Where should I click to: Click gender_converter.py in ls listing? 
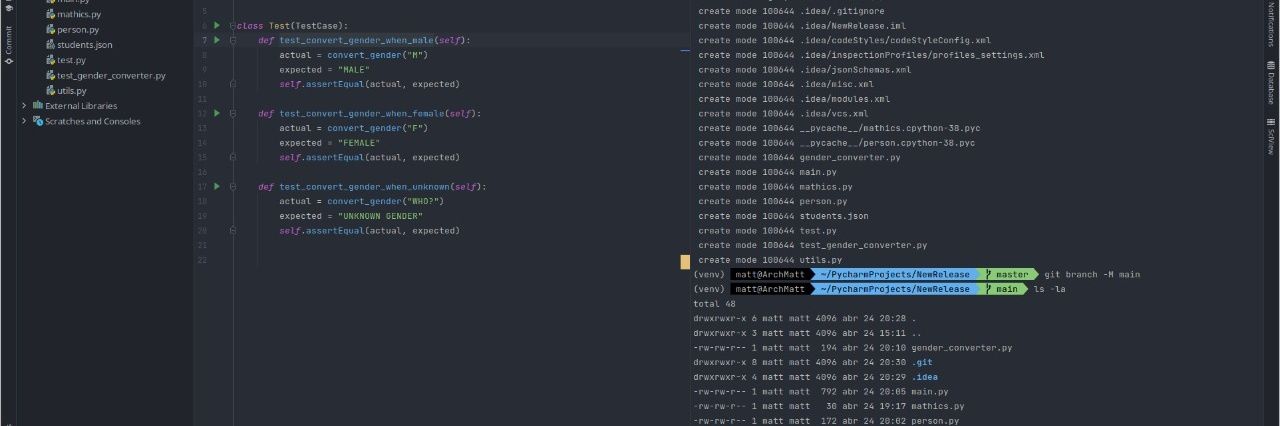pyautogui.click(x=961, y=347)
